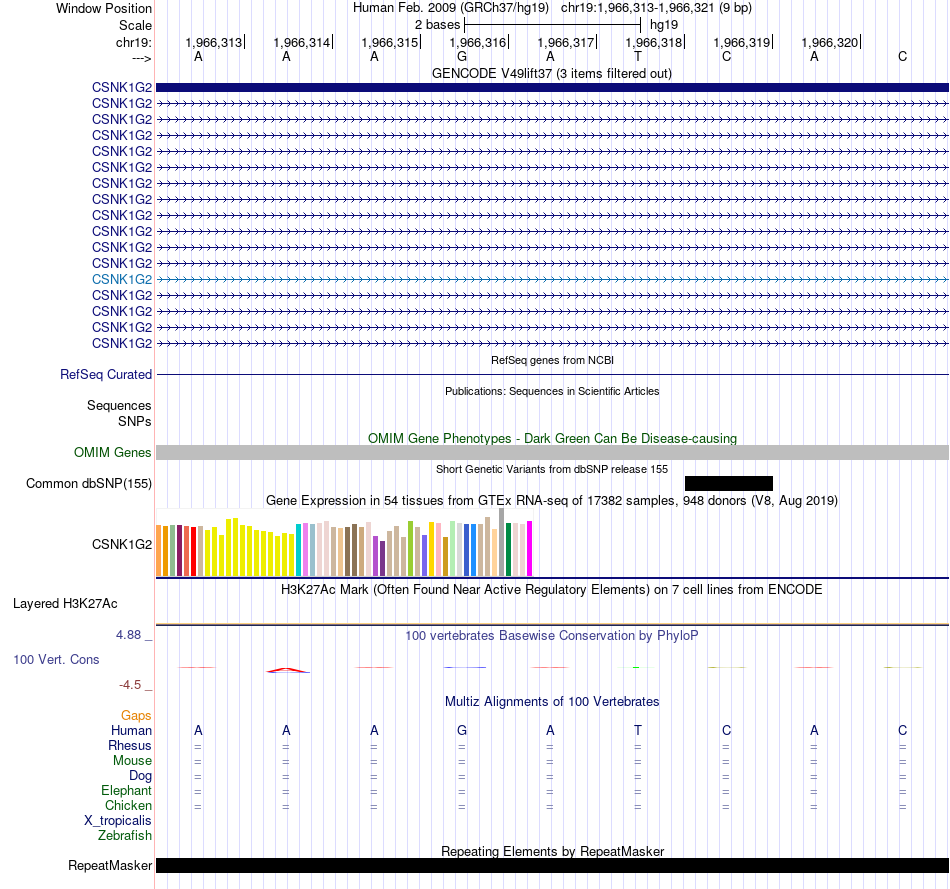The image size is (950, 889).
Task: Click RefSeq genes from NCBI title
Action: 552,360
